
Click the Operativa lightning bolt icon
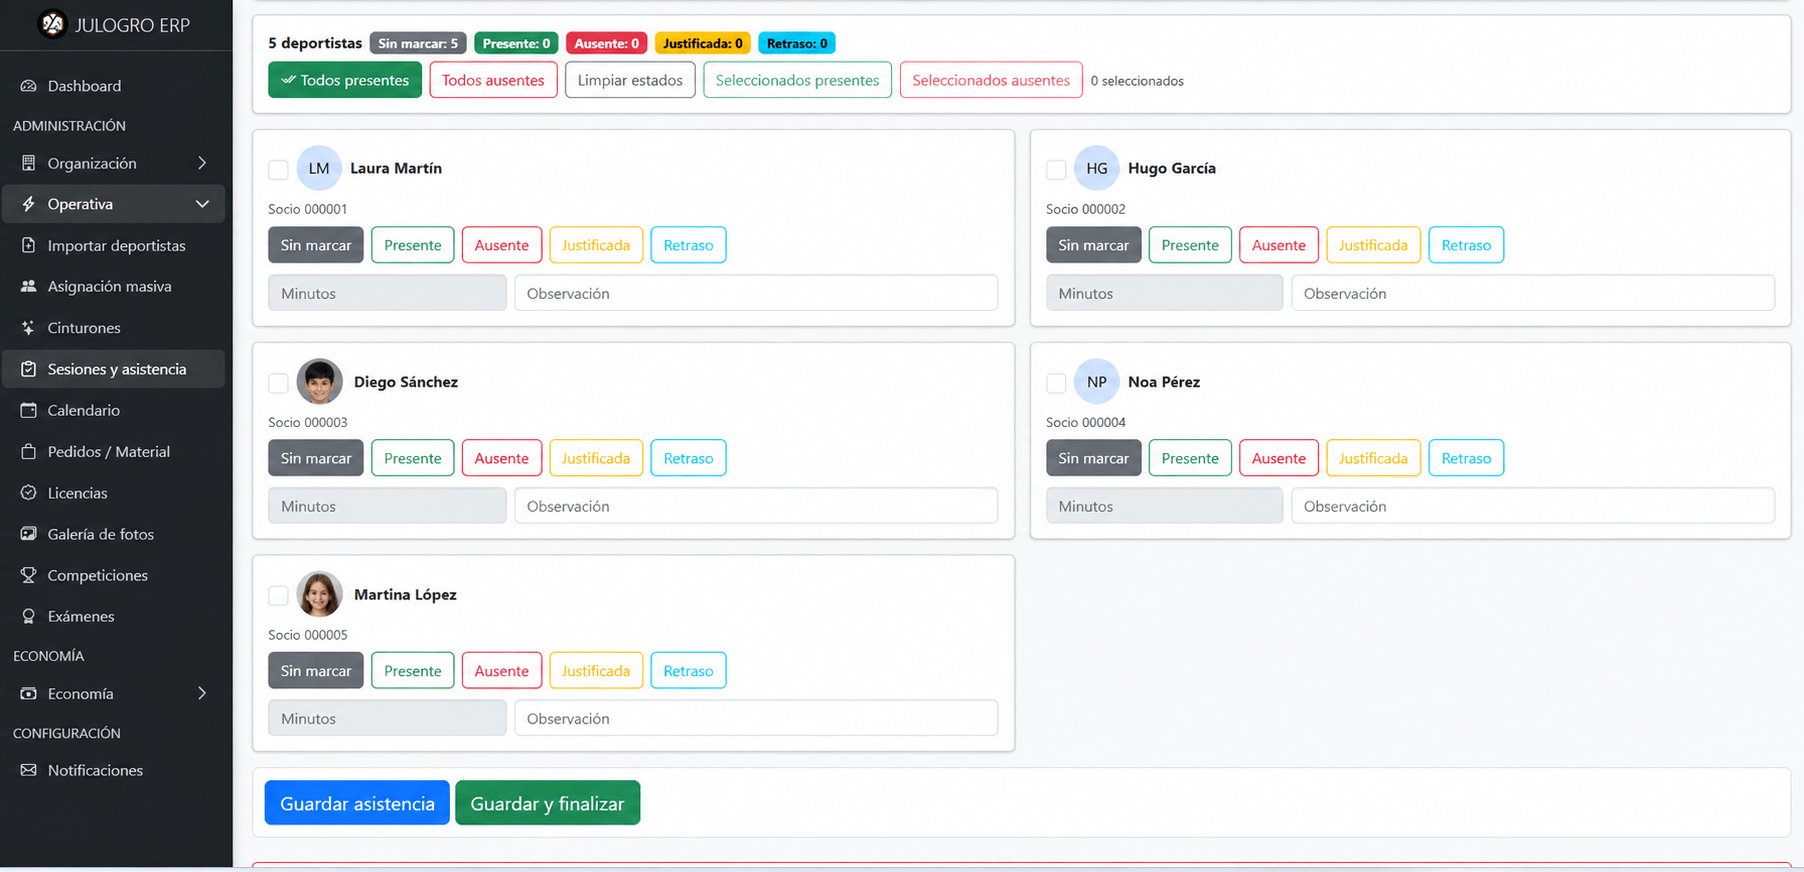coord(28,204)
